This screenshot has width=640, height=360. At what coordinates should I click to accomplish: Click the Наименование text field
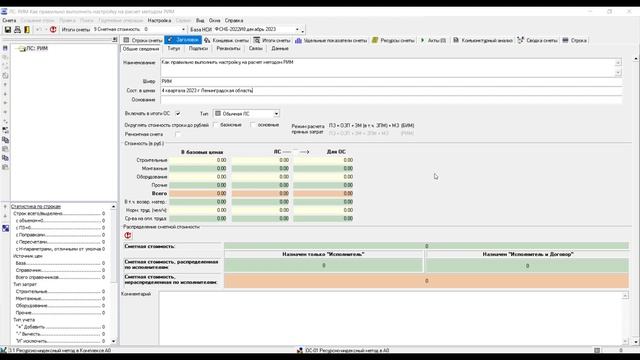coord(388,67)
